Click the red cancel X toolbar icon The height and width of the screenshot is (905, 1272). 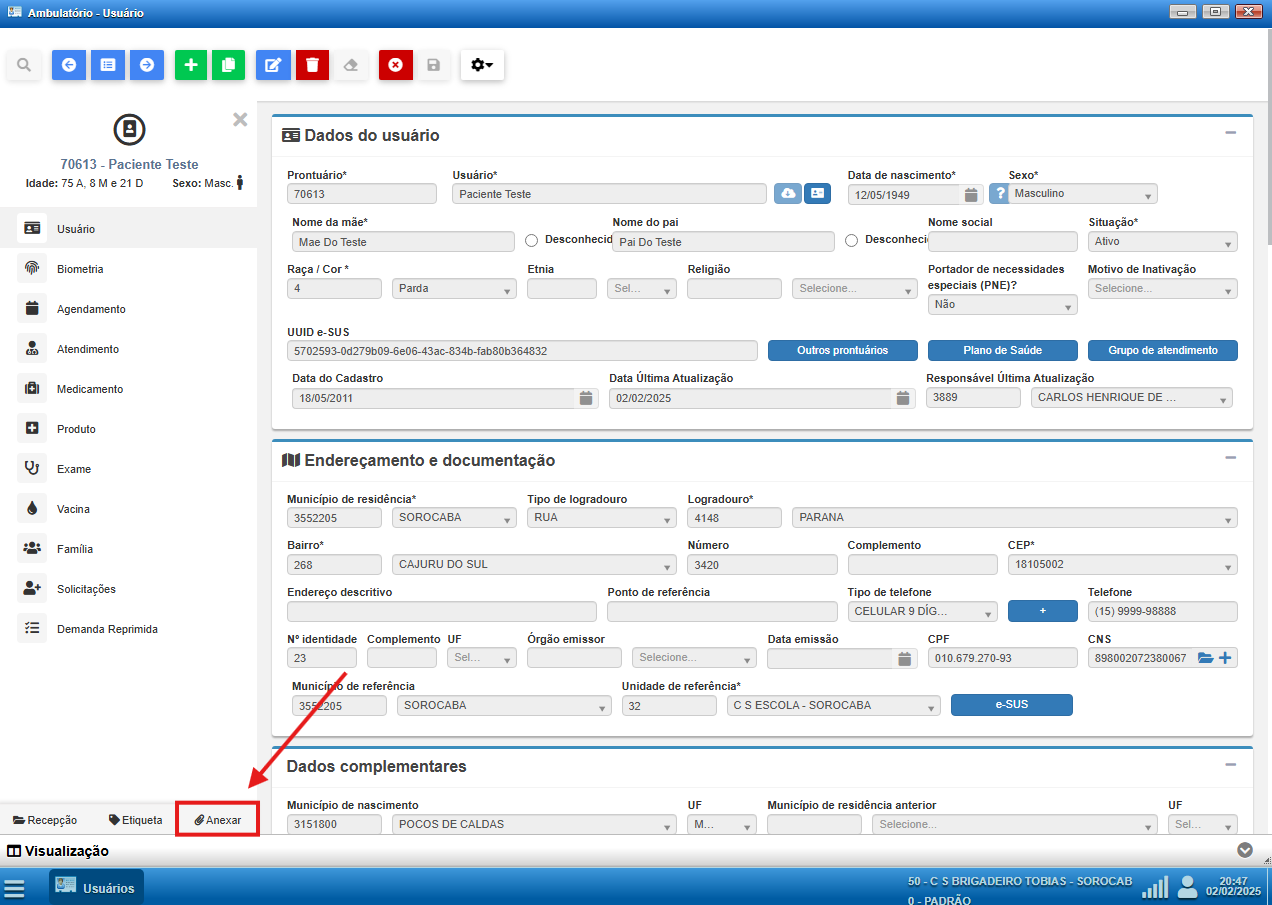pos(395,65)
